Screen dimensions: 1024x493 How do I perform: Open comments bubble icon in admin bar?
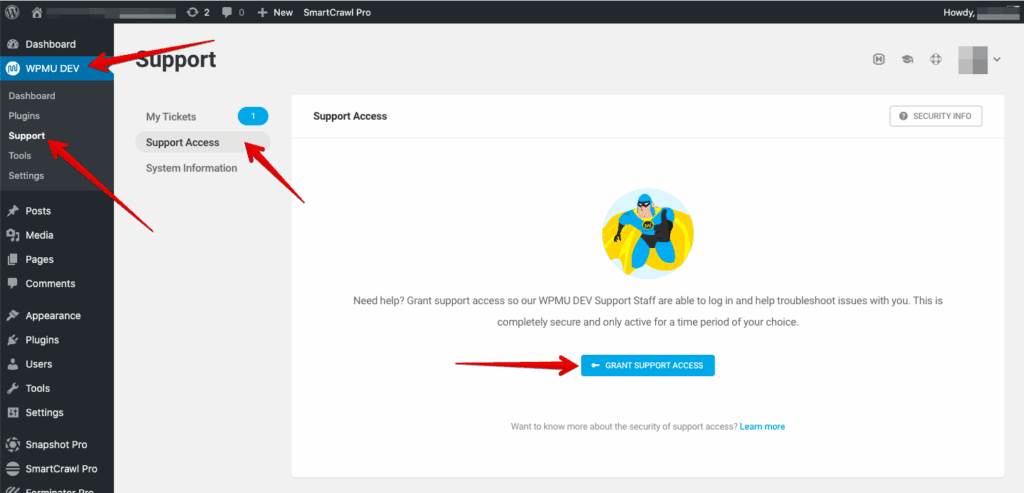(x=232, y=12)
